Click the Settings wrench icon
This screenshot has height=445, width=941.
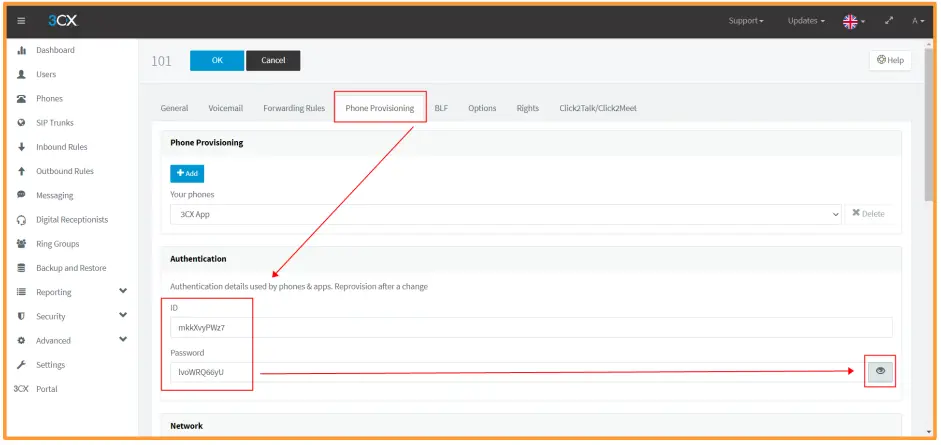coord(22,365)
